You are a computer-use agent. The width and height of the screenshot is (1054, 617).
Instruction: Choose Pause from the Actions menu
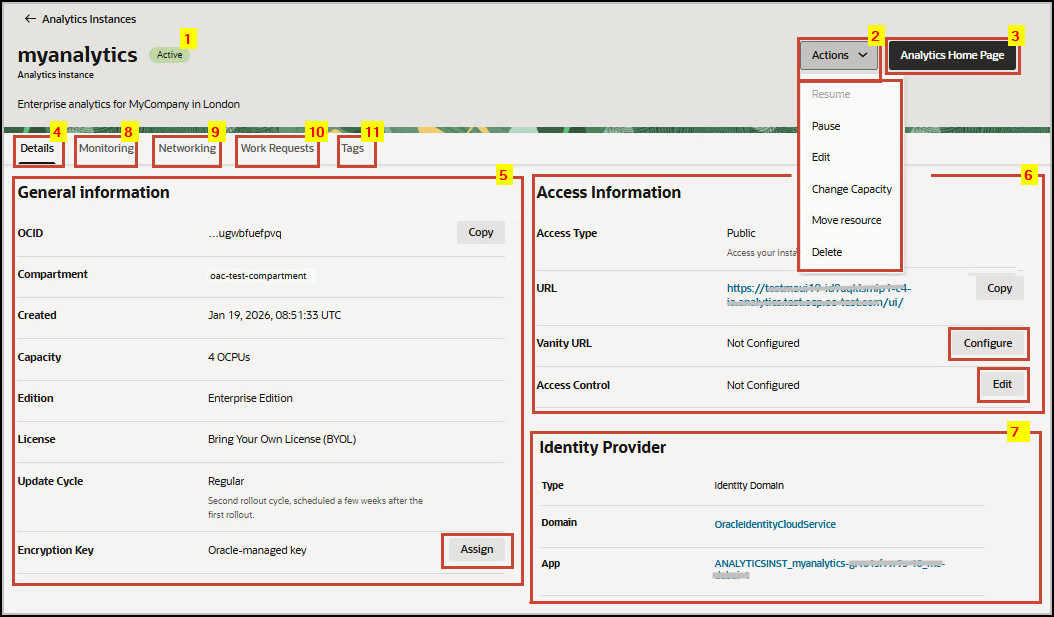point(825,126)
